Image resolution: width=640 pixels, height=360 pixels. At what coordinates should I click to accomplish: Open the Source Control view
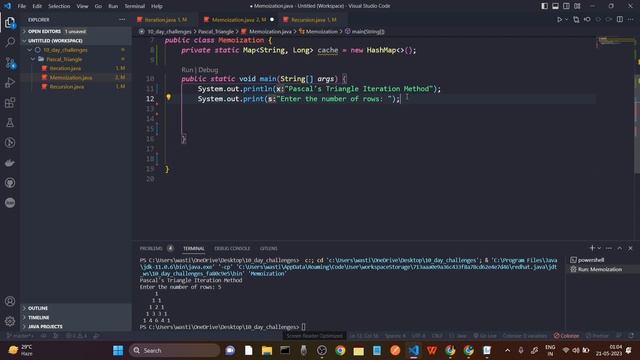tap(10, 62)
